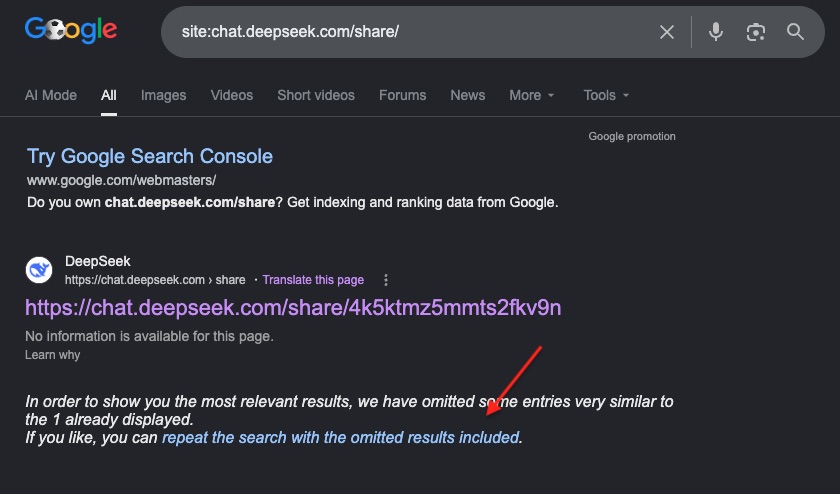Click Translate this page link
This screenshot has width=840, height=494.
coord(313,280)
